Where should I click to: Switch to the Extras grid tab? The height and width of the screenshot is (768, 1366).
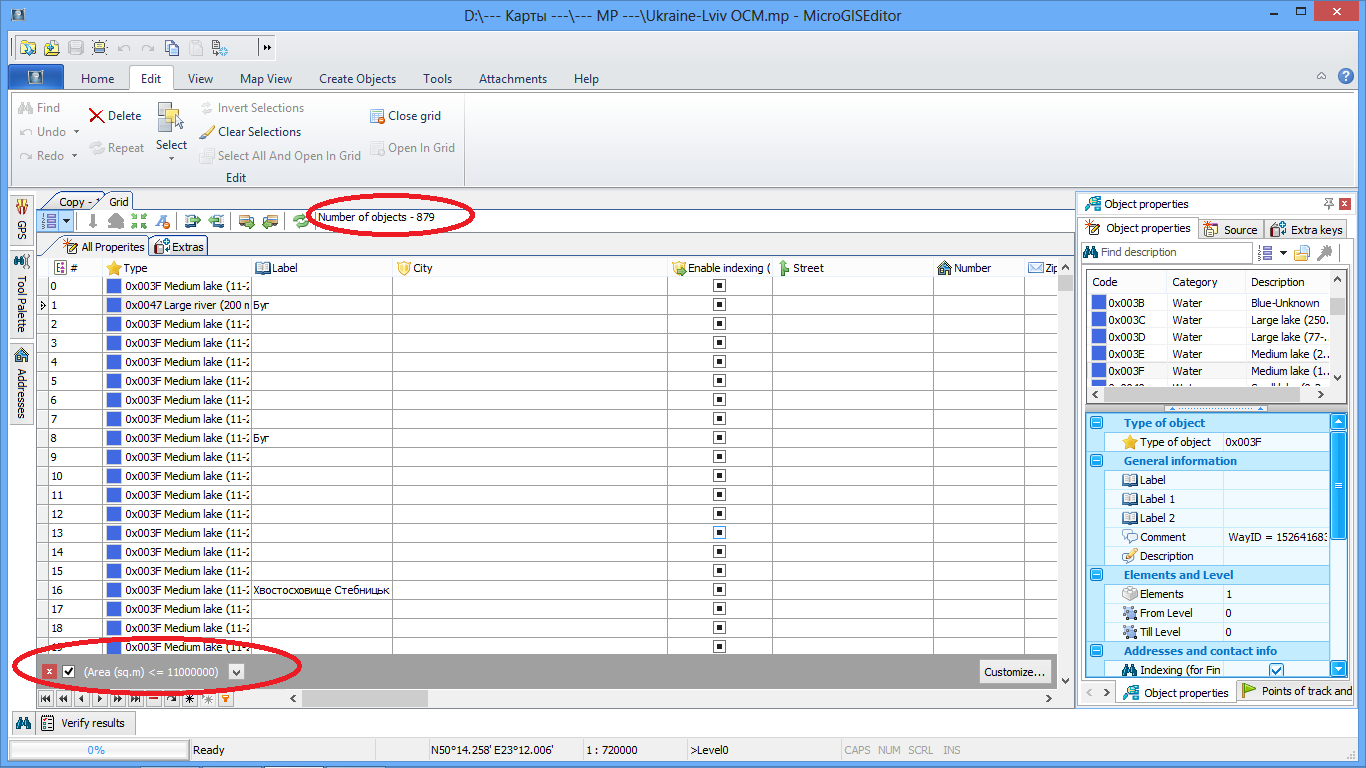179,247
